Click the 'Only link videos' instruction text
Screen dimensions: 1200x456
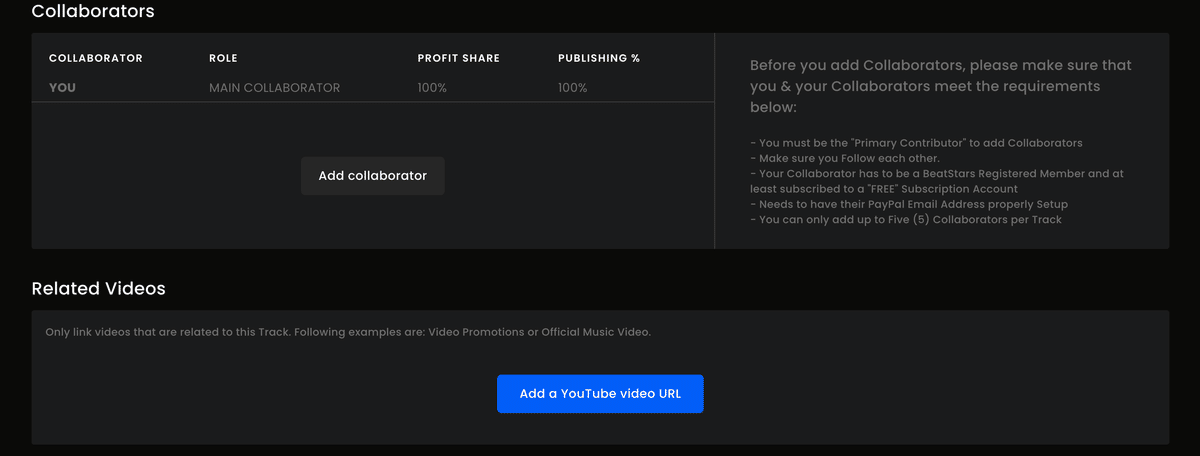click(x=348, y=332)
